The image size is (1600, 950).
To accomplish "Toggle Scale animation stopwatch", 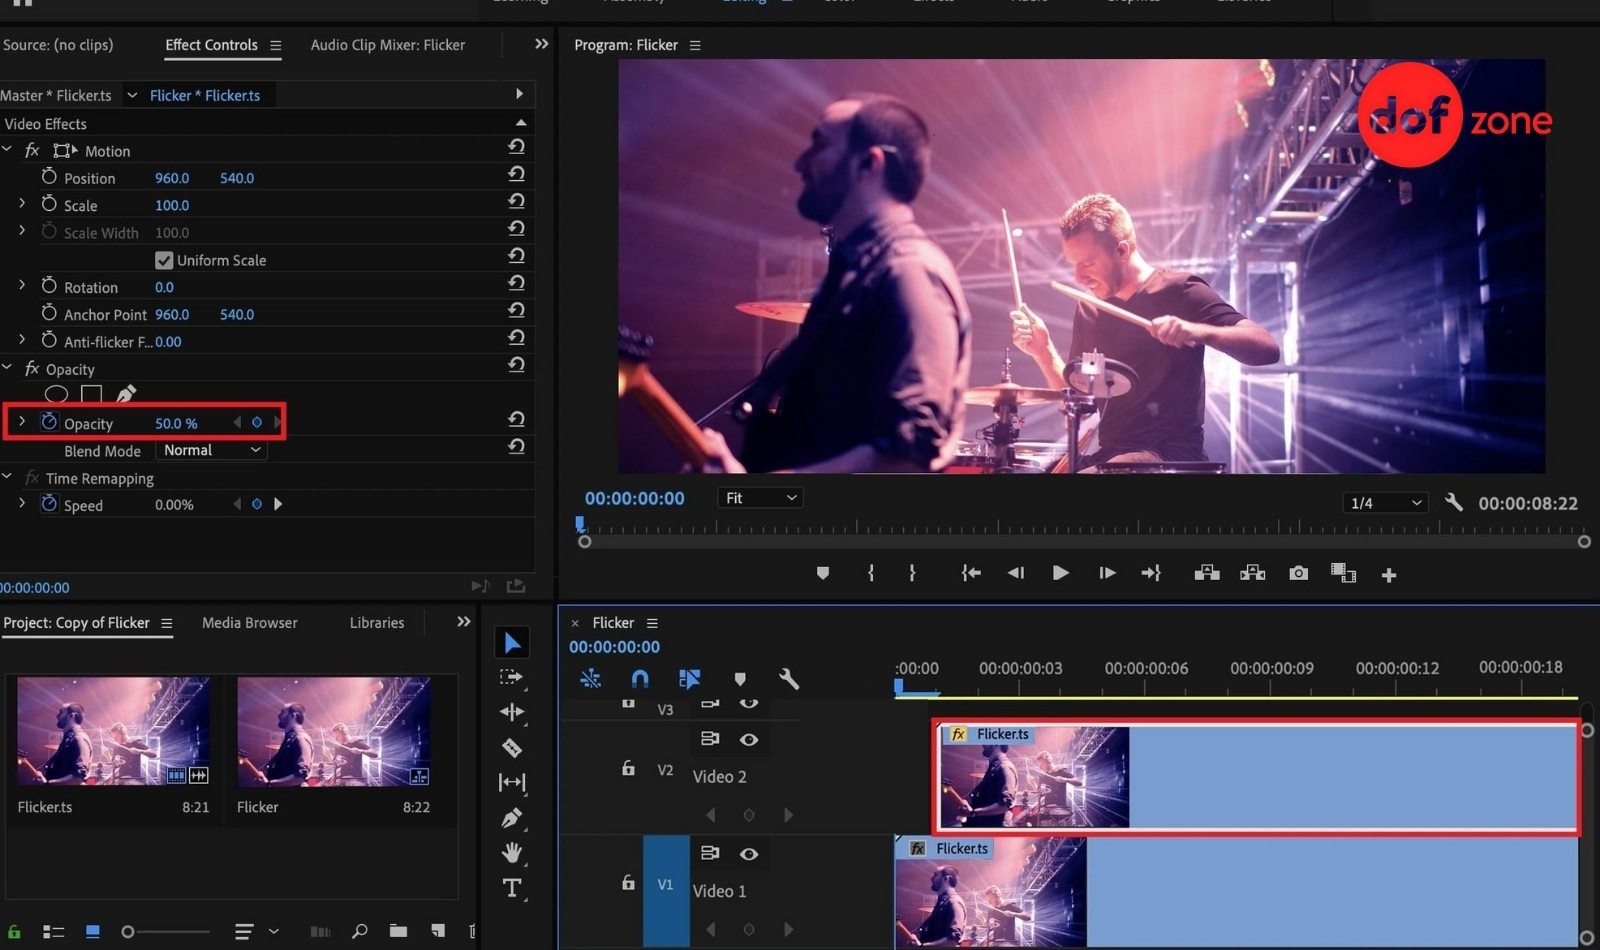I will pos(49,203).
